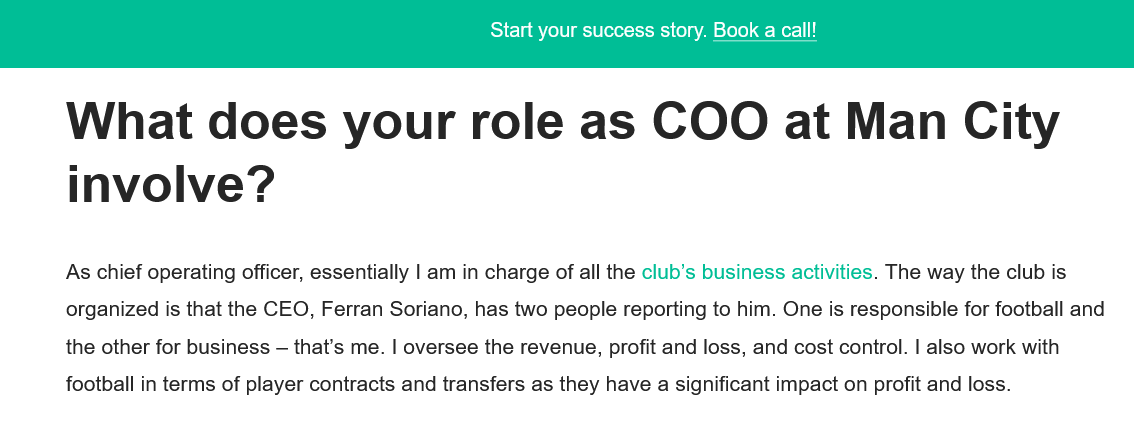Follow the 'club's business activities' link
Screen dimensions: 1134x448
click(x=756, y=272)
